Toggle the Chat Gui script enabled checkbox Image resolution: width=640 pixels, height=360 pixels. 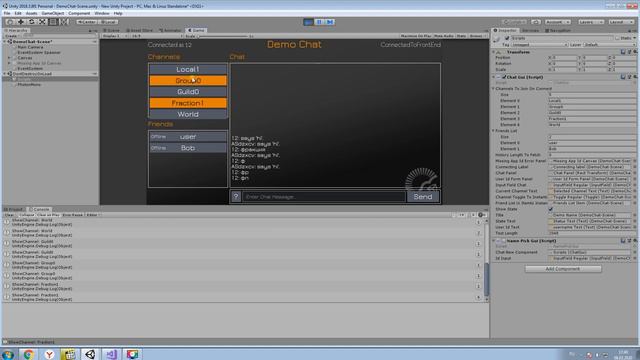pyautogui.click(x=504, y=77)
